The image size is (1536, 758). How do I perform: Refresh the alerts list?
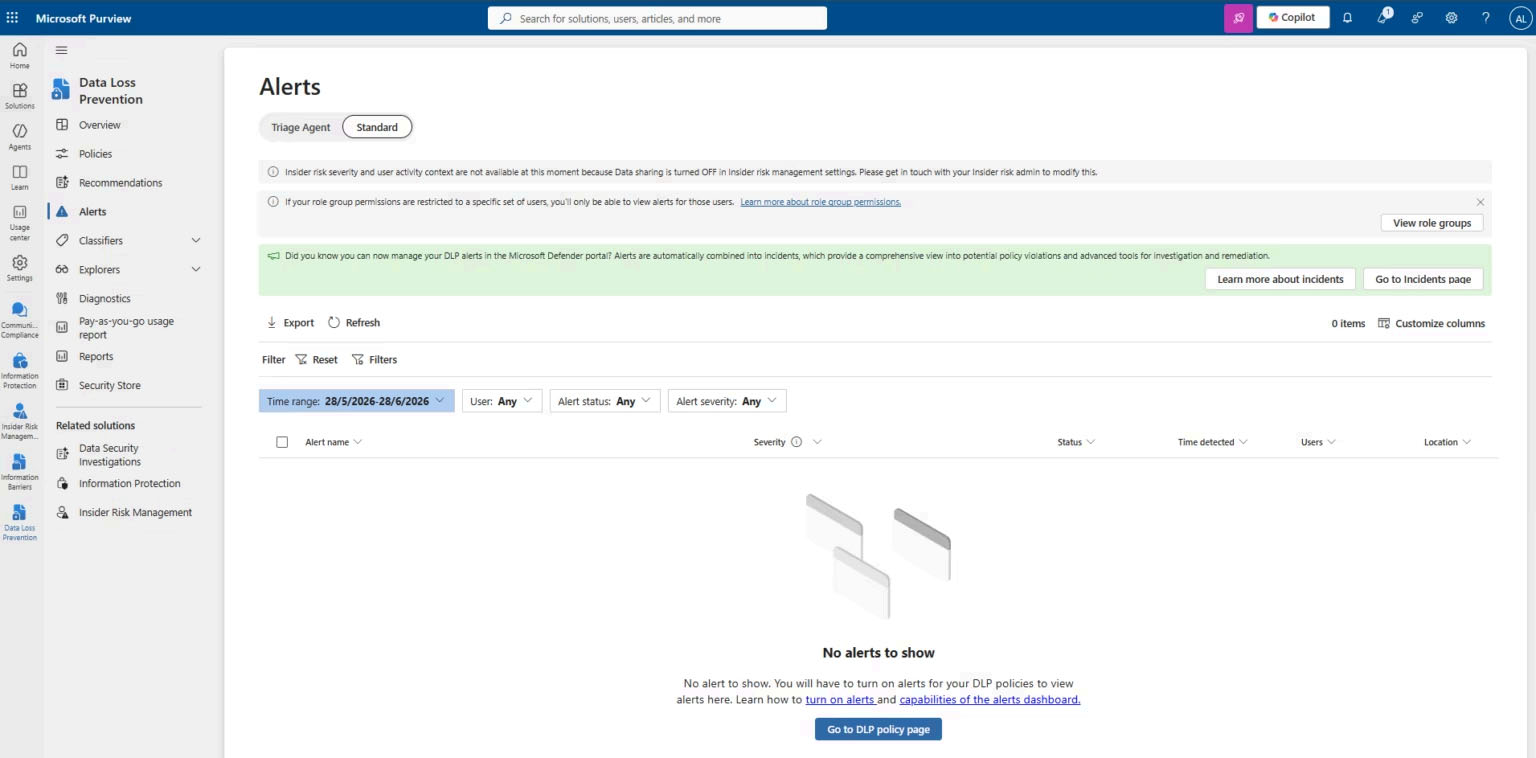[x=354, y=323]
